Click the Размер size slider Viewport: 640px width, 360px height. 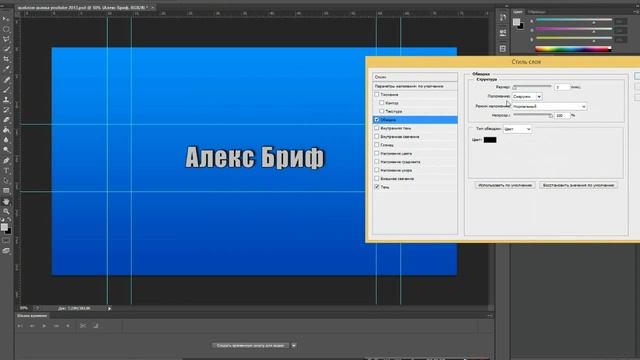[x=532, y=87]
